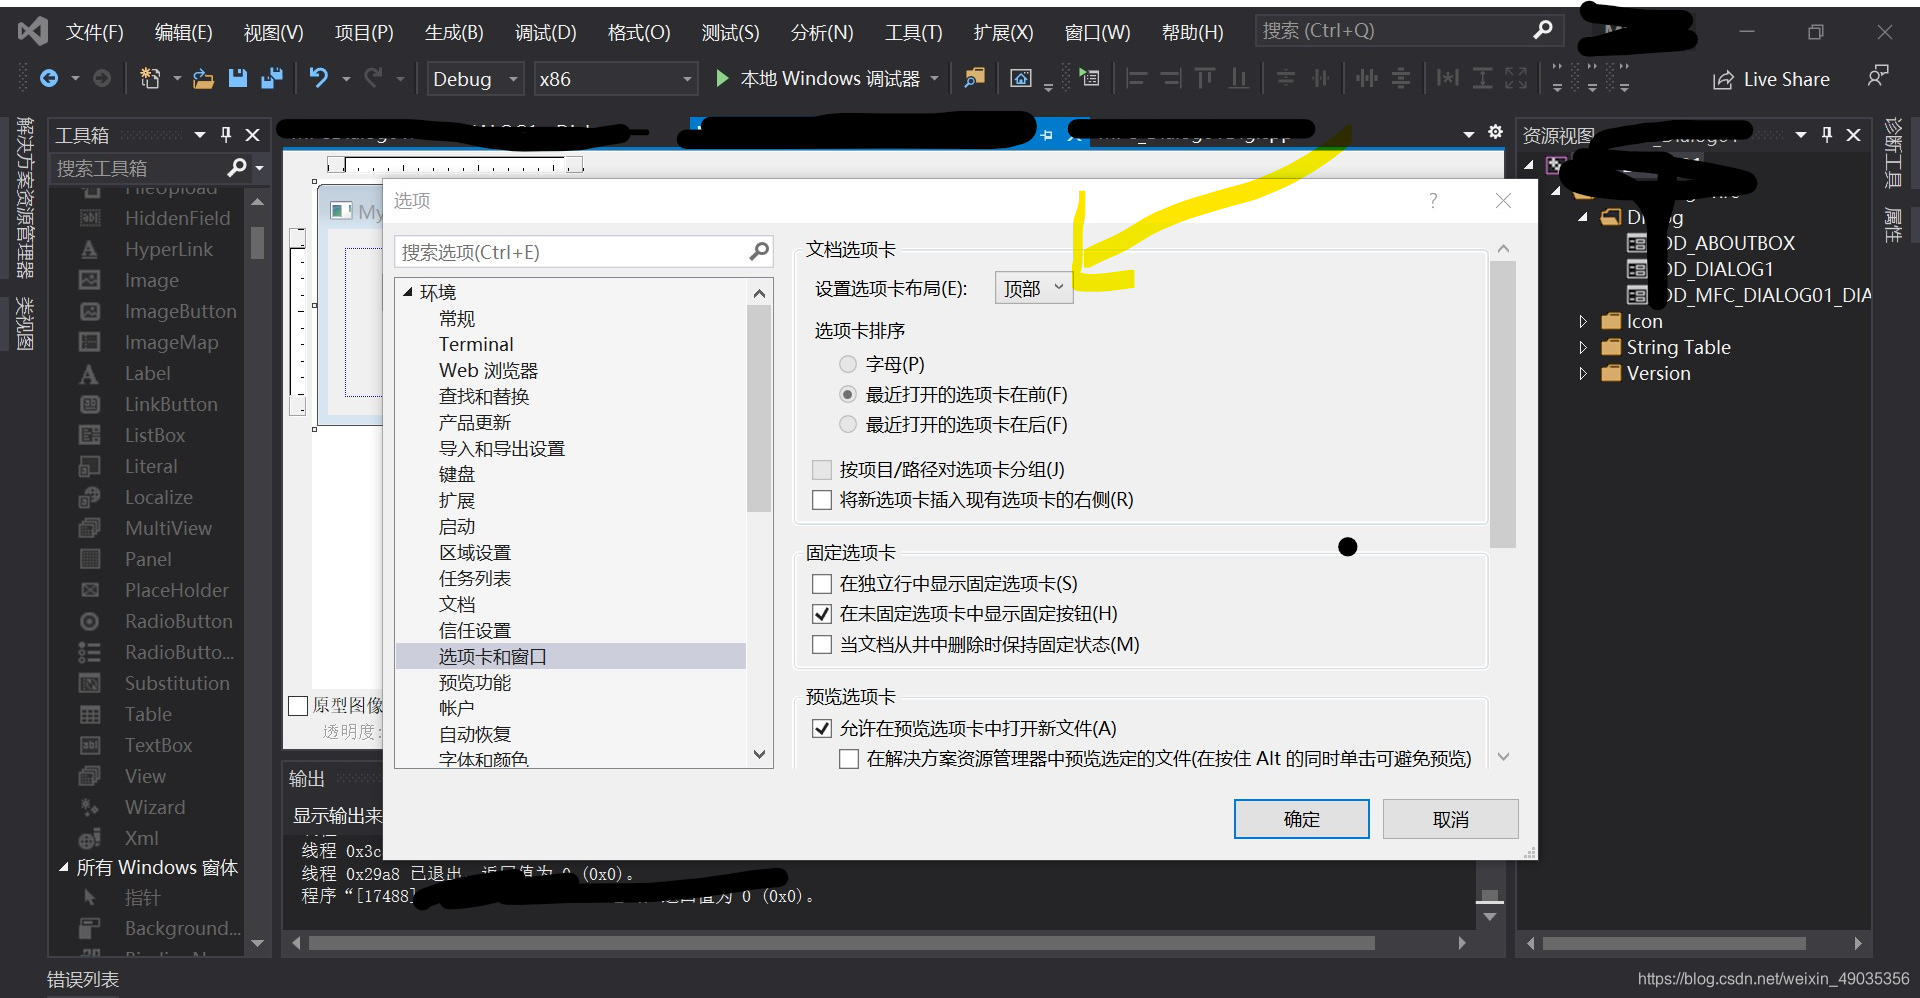Open the Toolbox panel options dropdown arrow

(200, 134)
